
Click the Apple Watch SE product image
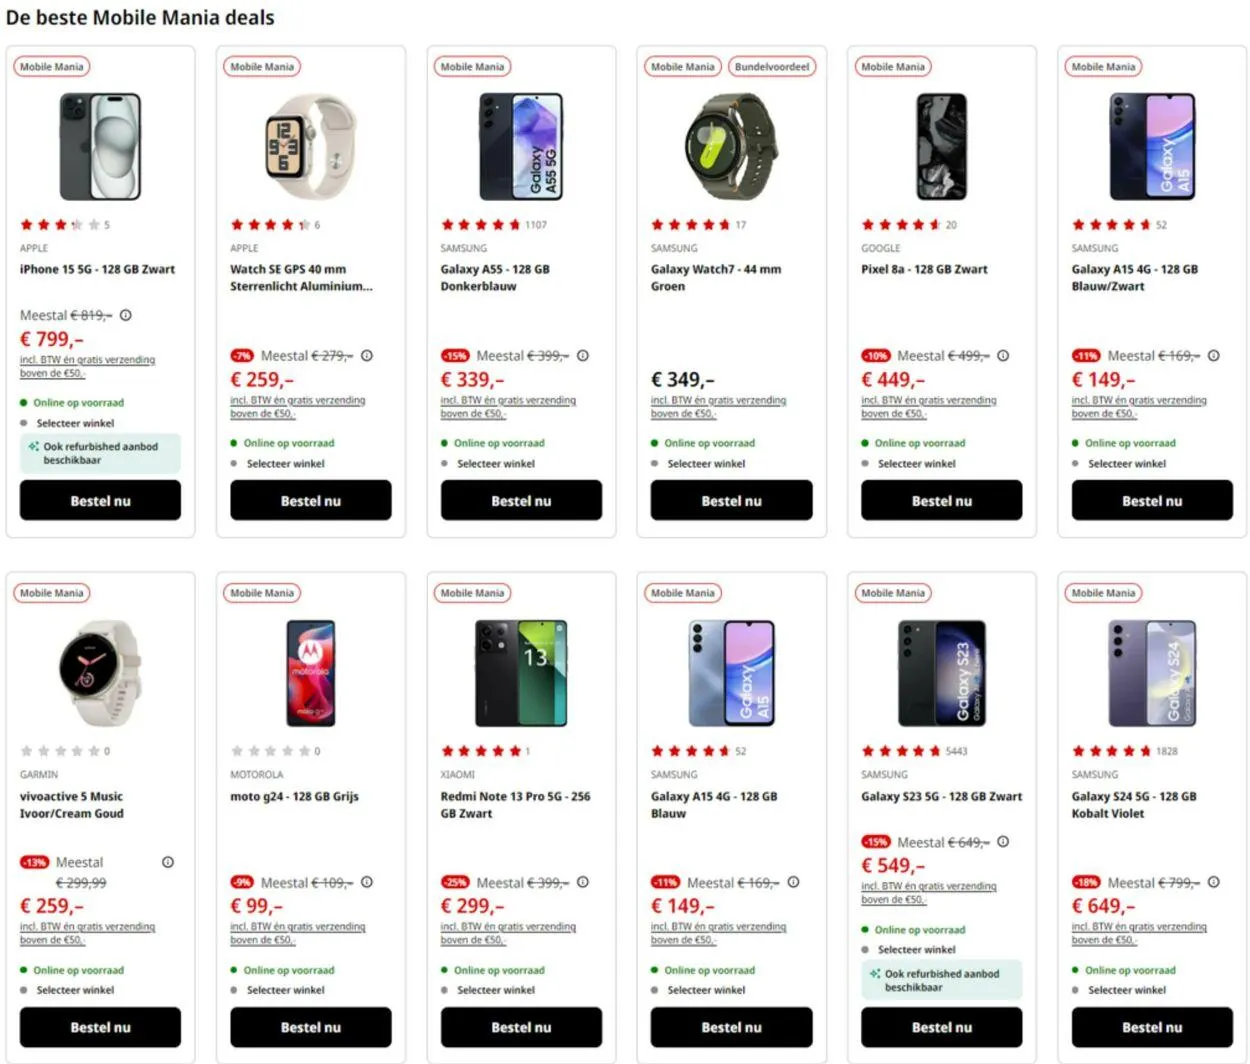click(x=310, y=147)
